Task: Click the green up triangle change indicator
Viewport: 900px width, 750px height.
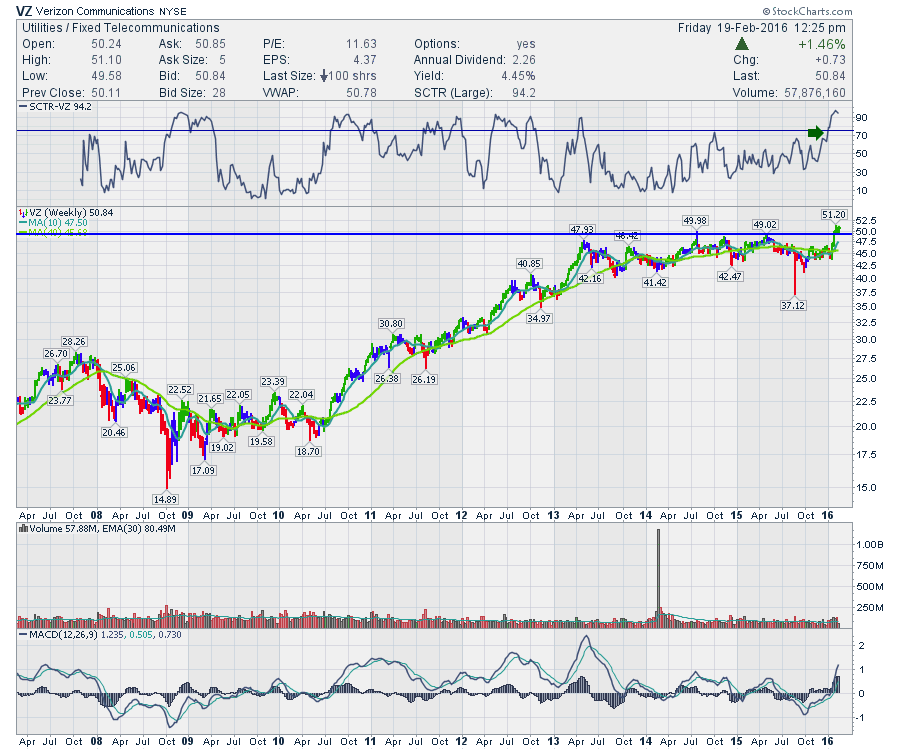Action: (x=742, y=45)
